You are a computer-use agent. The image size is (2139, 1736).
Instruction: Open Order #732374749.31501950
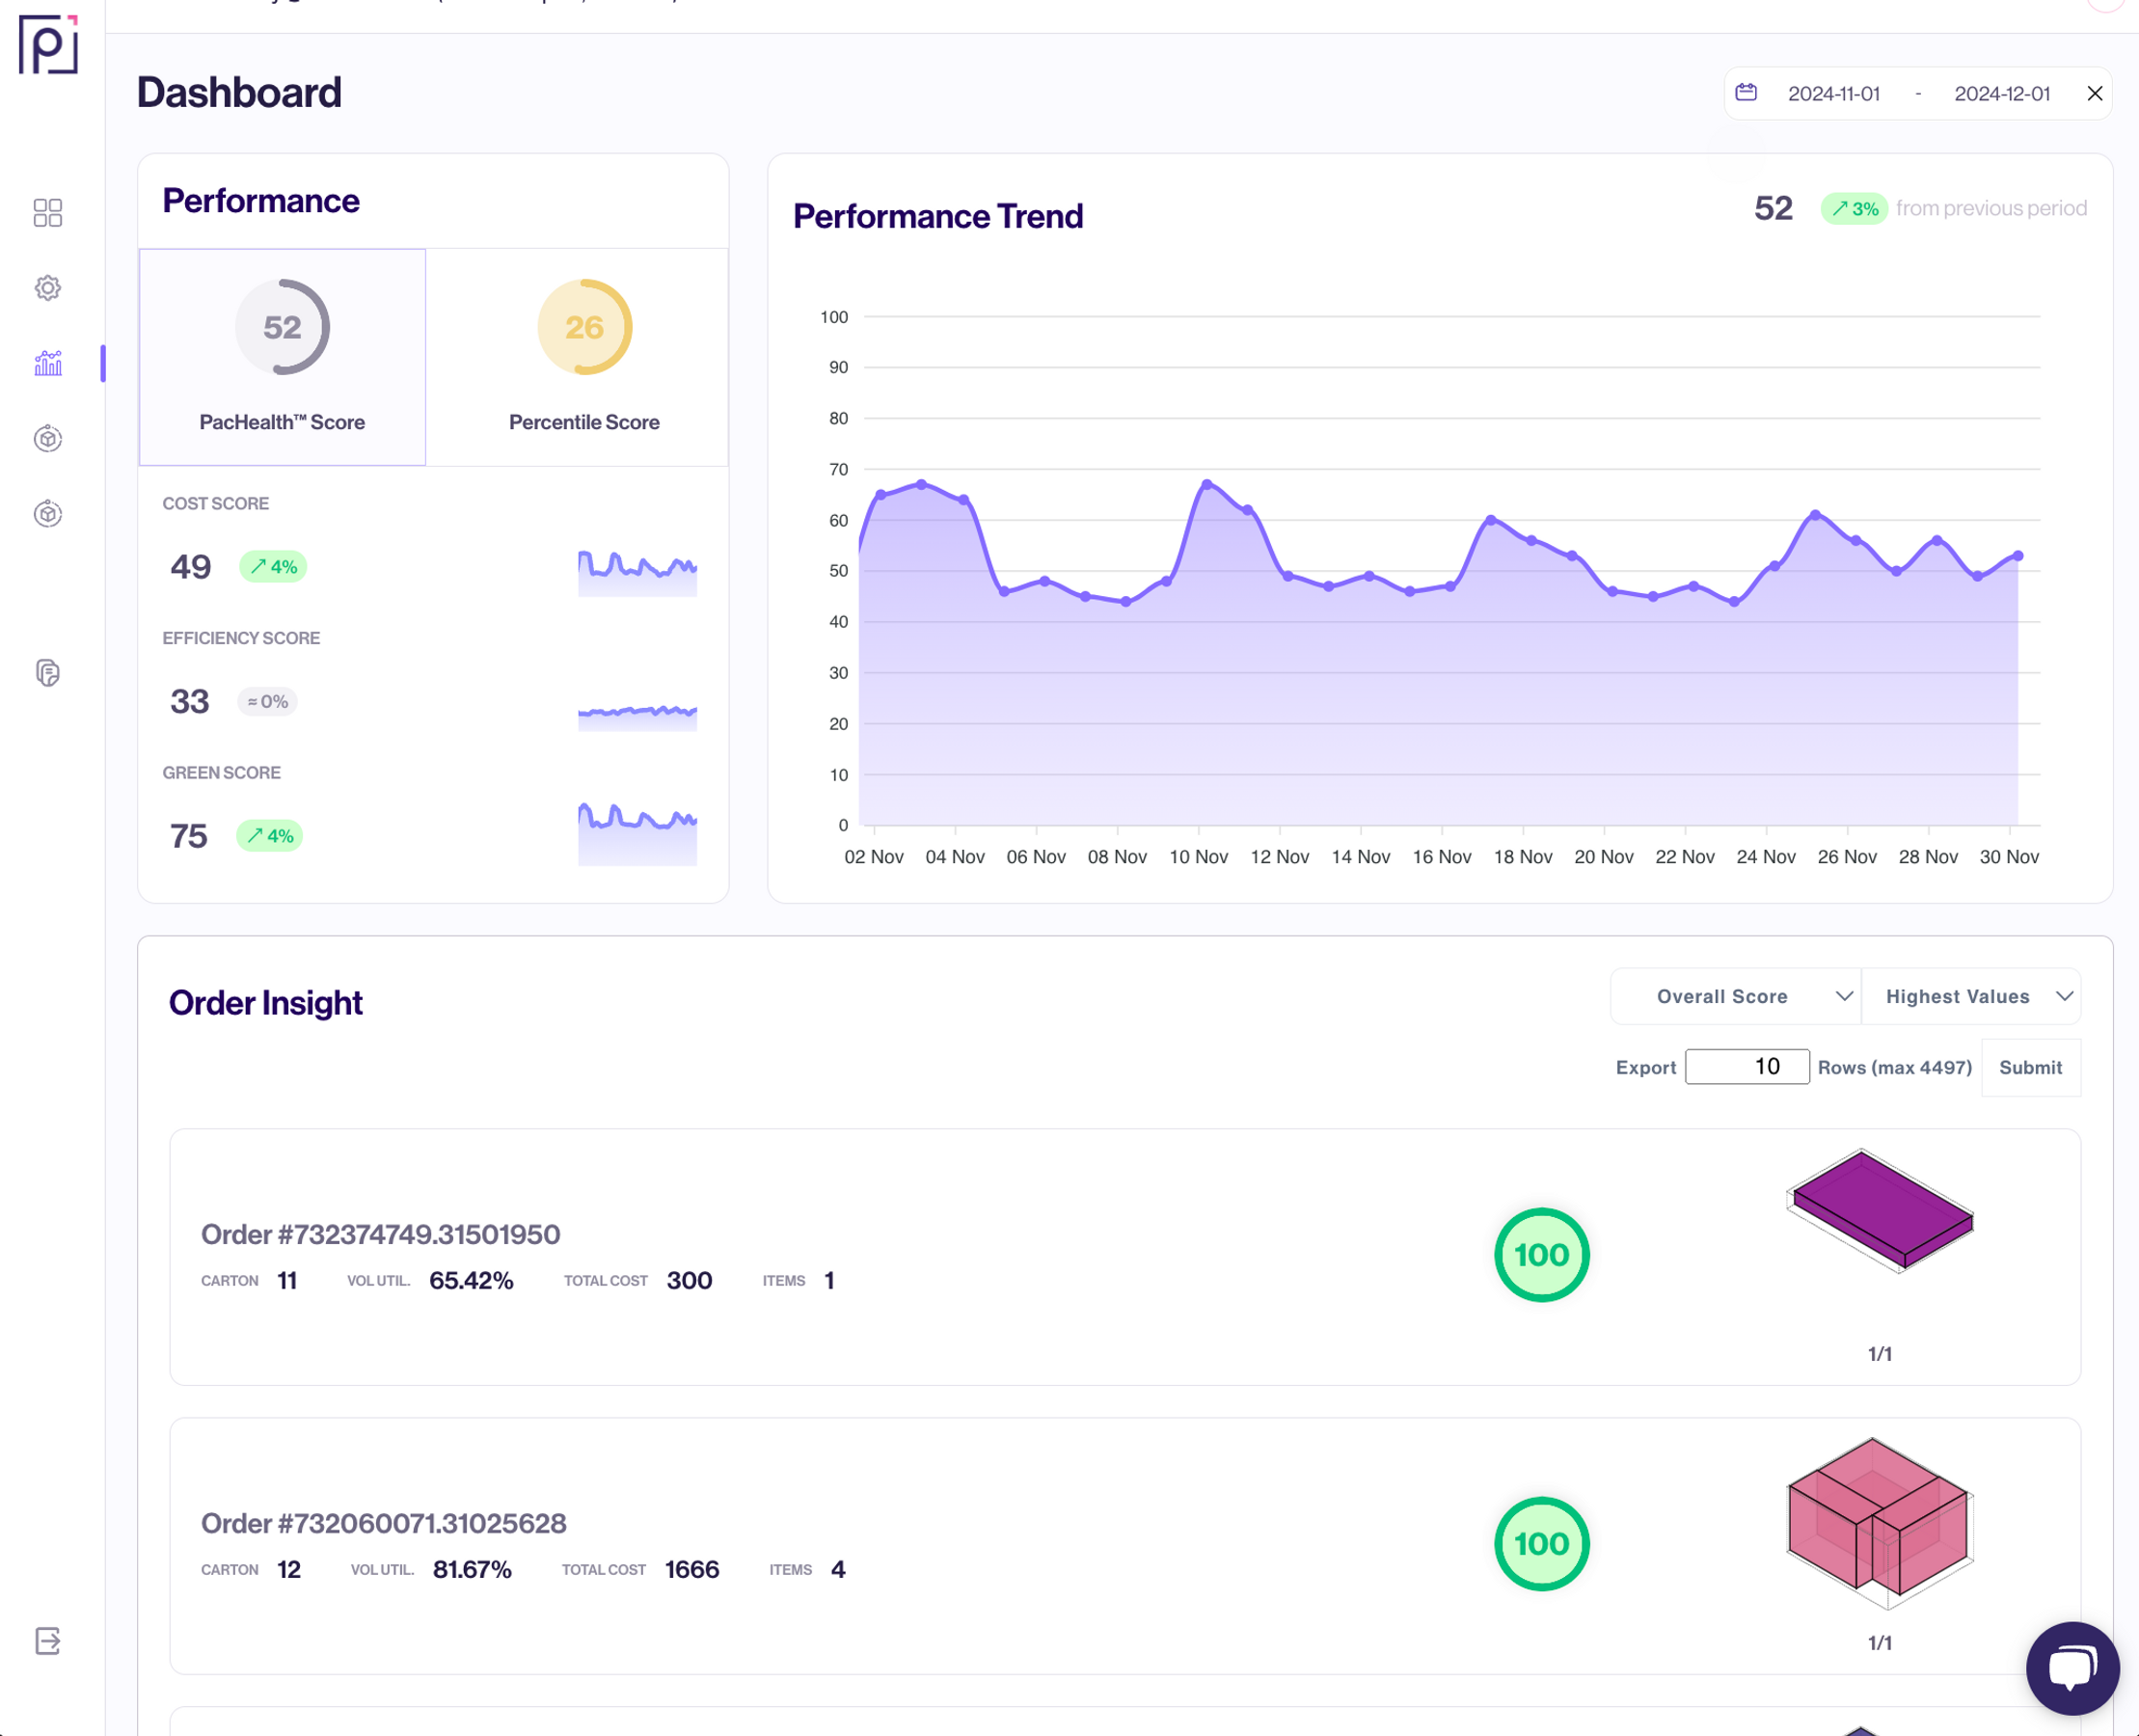380,1234
